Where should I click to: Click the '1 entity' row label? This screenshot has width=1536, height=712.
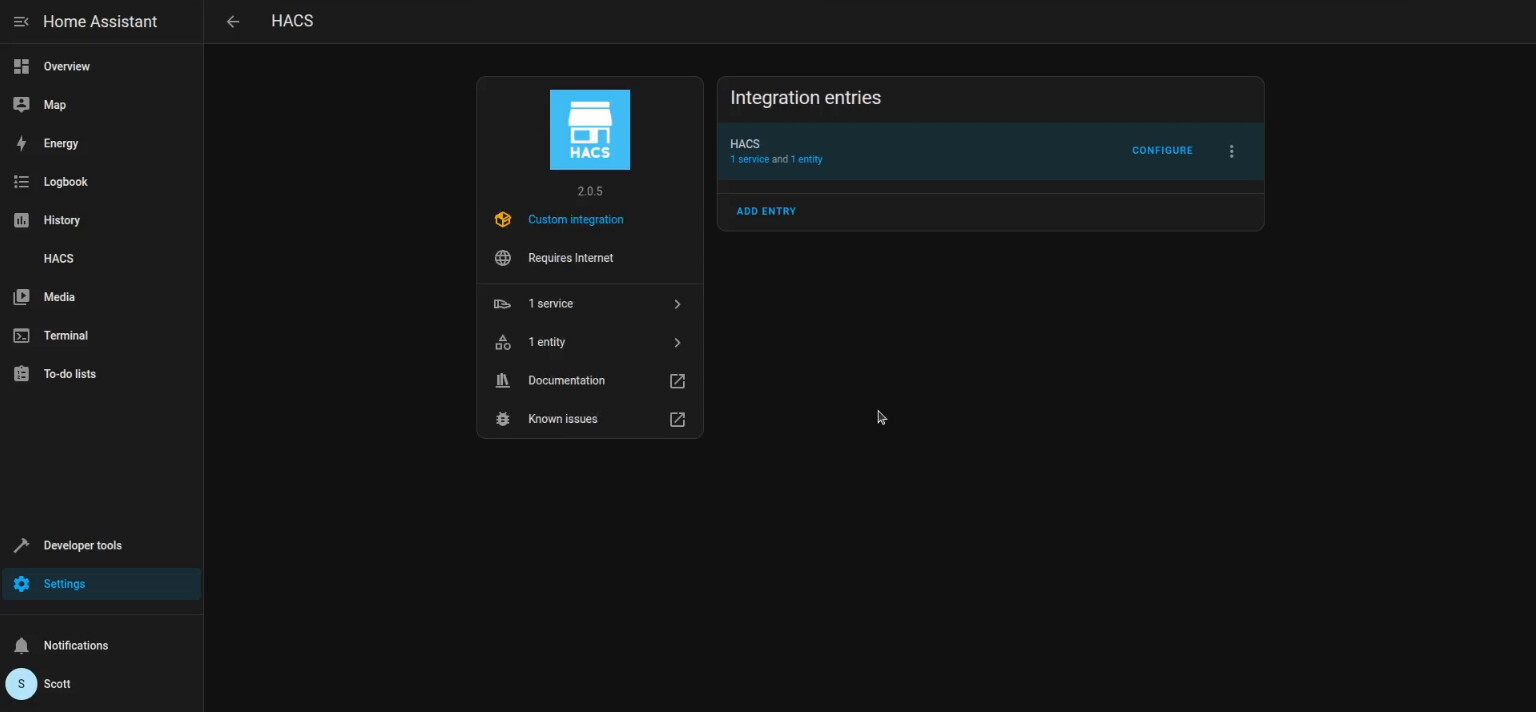(547, 342)
